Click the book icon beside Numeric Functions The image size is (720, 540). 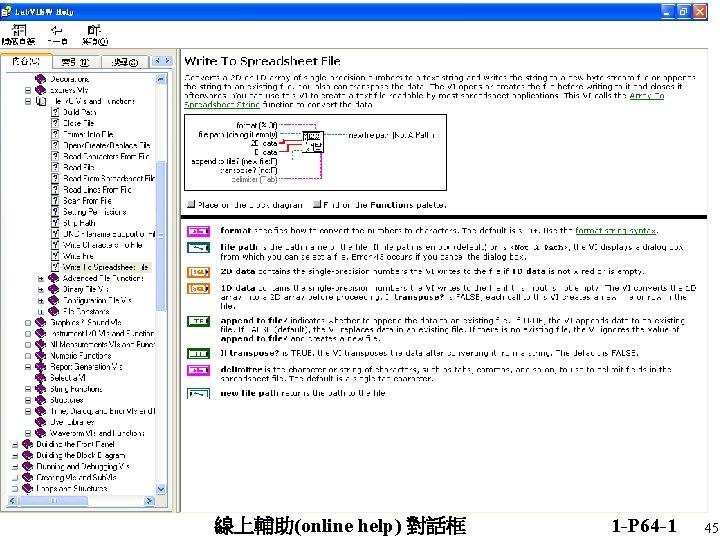(40, 355)
